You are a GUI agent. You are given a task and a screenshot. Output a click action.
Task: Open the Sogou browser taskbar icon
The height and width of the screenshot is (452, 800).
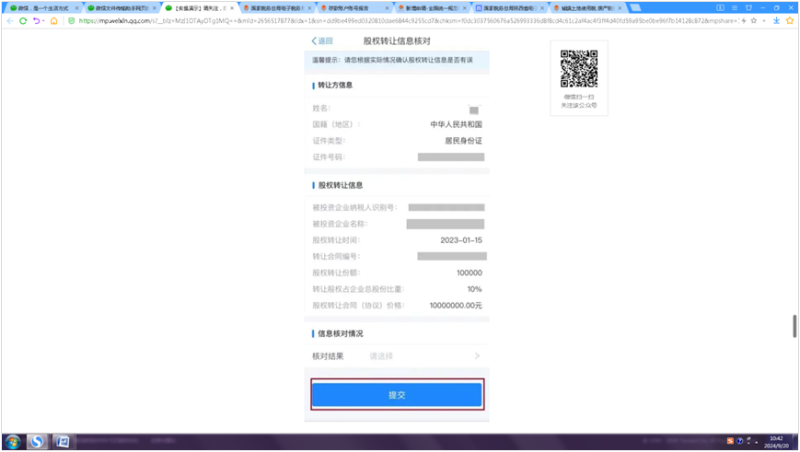[x=38, y=441]
